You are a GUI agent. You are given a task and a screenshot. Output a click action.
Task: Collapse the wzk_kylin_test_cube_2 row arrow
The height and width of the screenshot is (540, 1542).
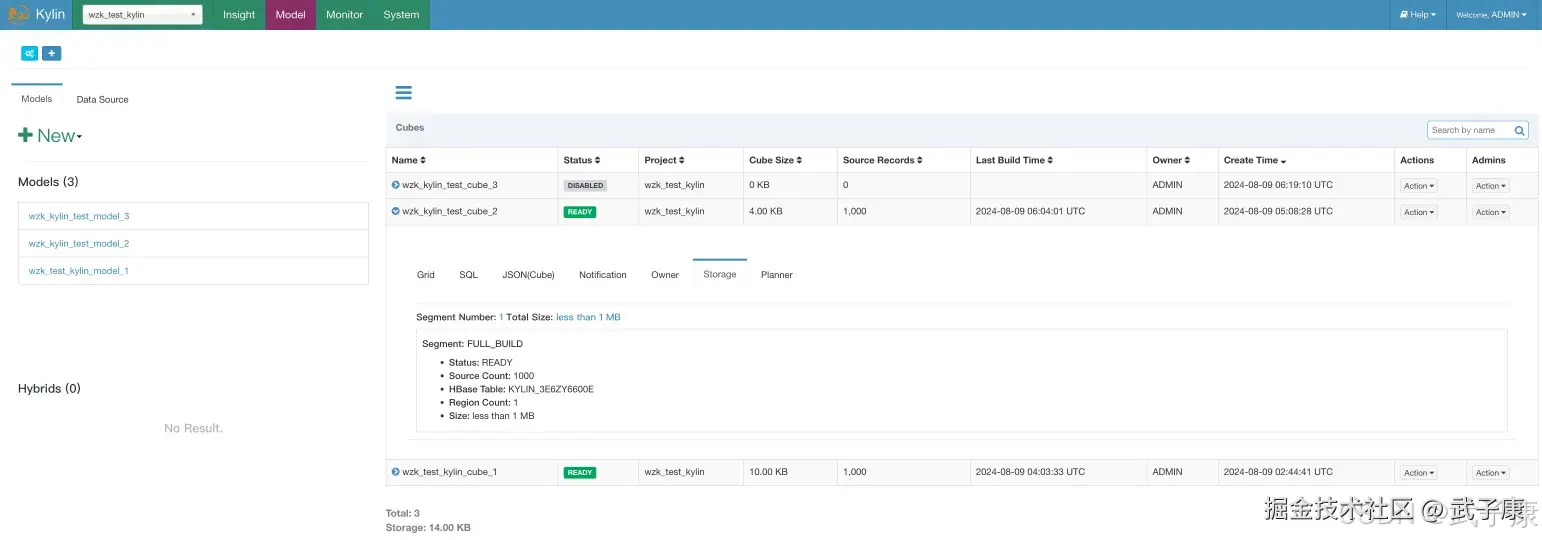[x=396, y=211]
